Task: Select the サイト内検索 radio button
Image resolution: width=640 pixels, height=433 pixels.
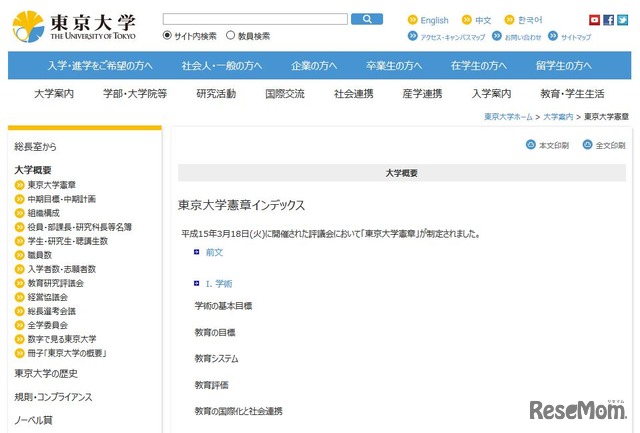Action: click(x=167, y=35)
